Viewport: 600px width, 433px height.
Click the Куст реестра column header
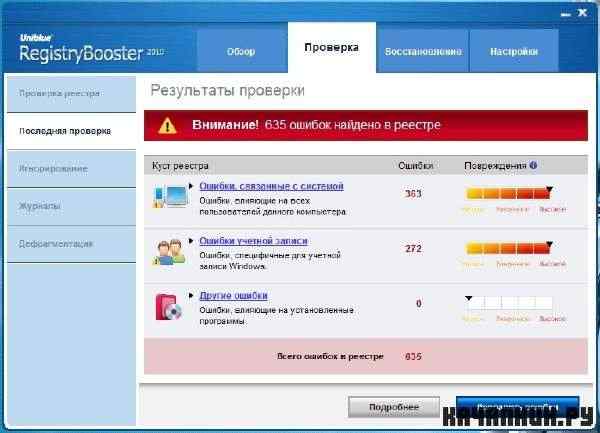180,166
